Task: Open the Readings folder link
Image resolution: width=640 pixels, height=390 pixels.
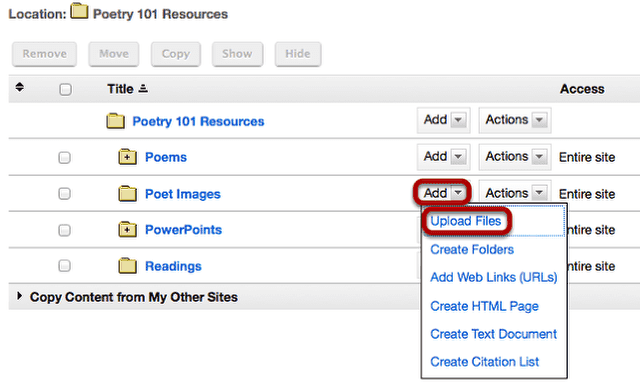Action: [173, 266]
